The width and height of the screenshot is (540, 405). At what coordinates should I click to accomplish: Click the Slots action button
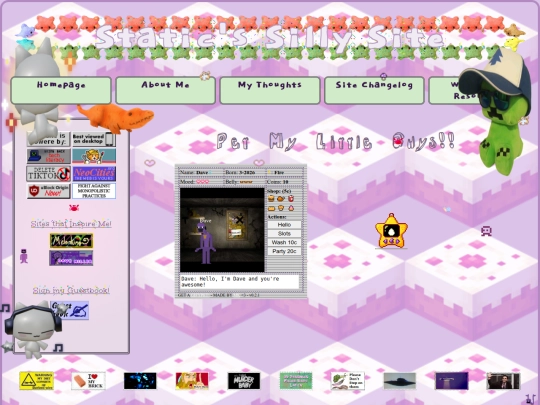[x=284, y=233]
